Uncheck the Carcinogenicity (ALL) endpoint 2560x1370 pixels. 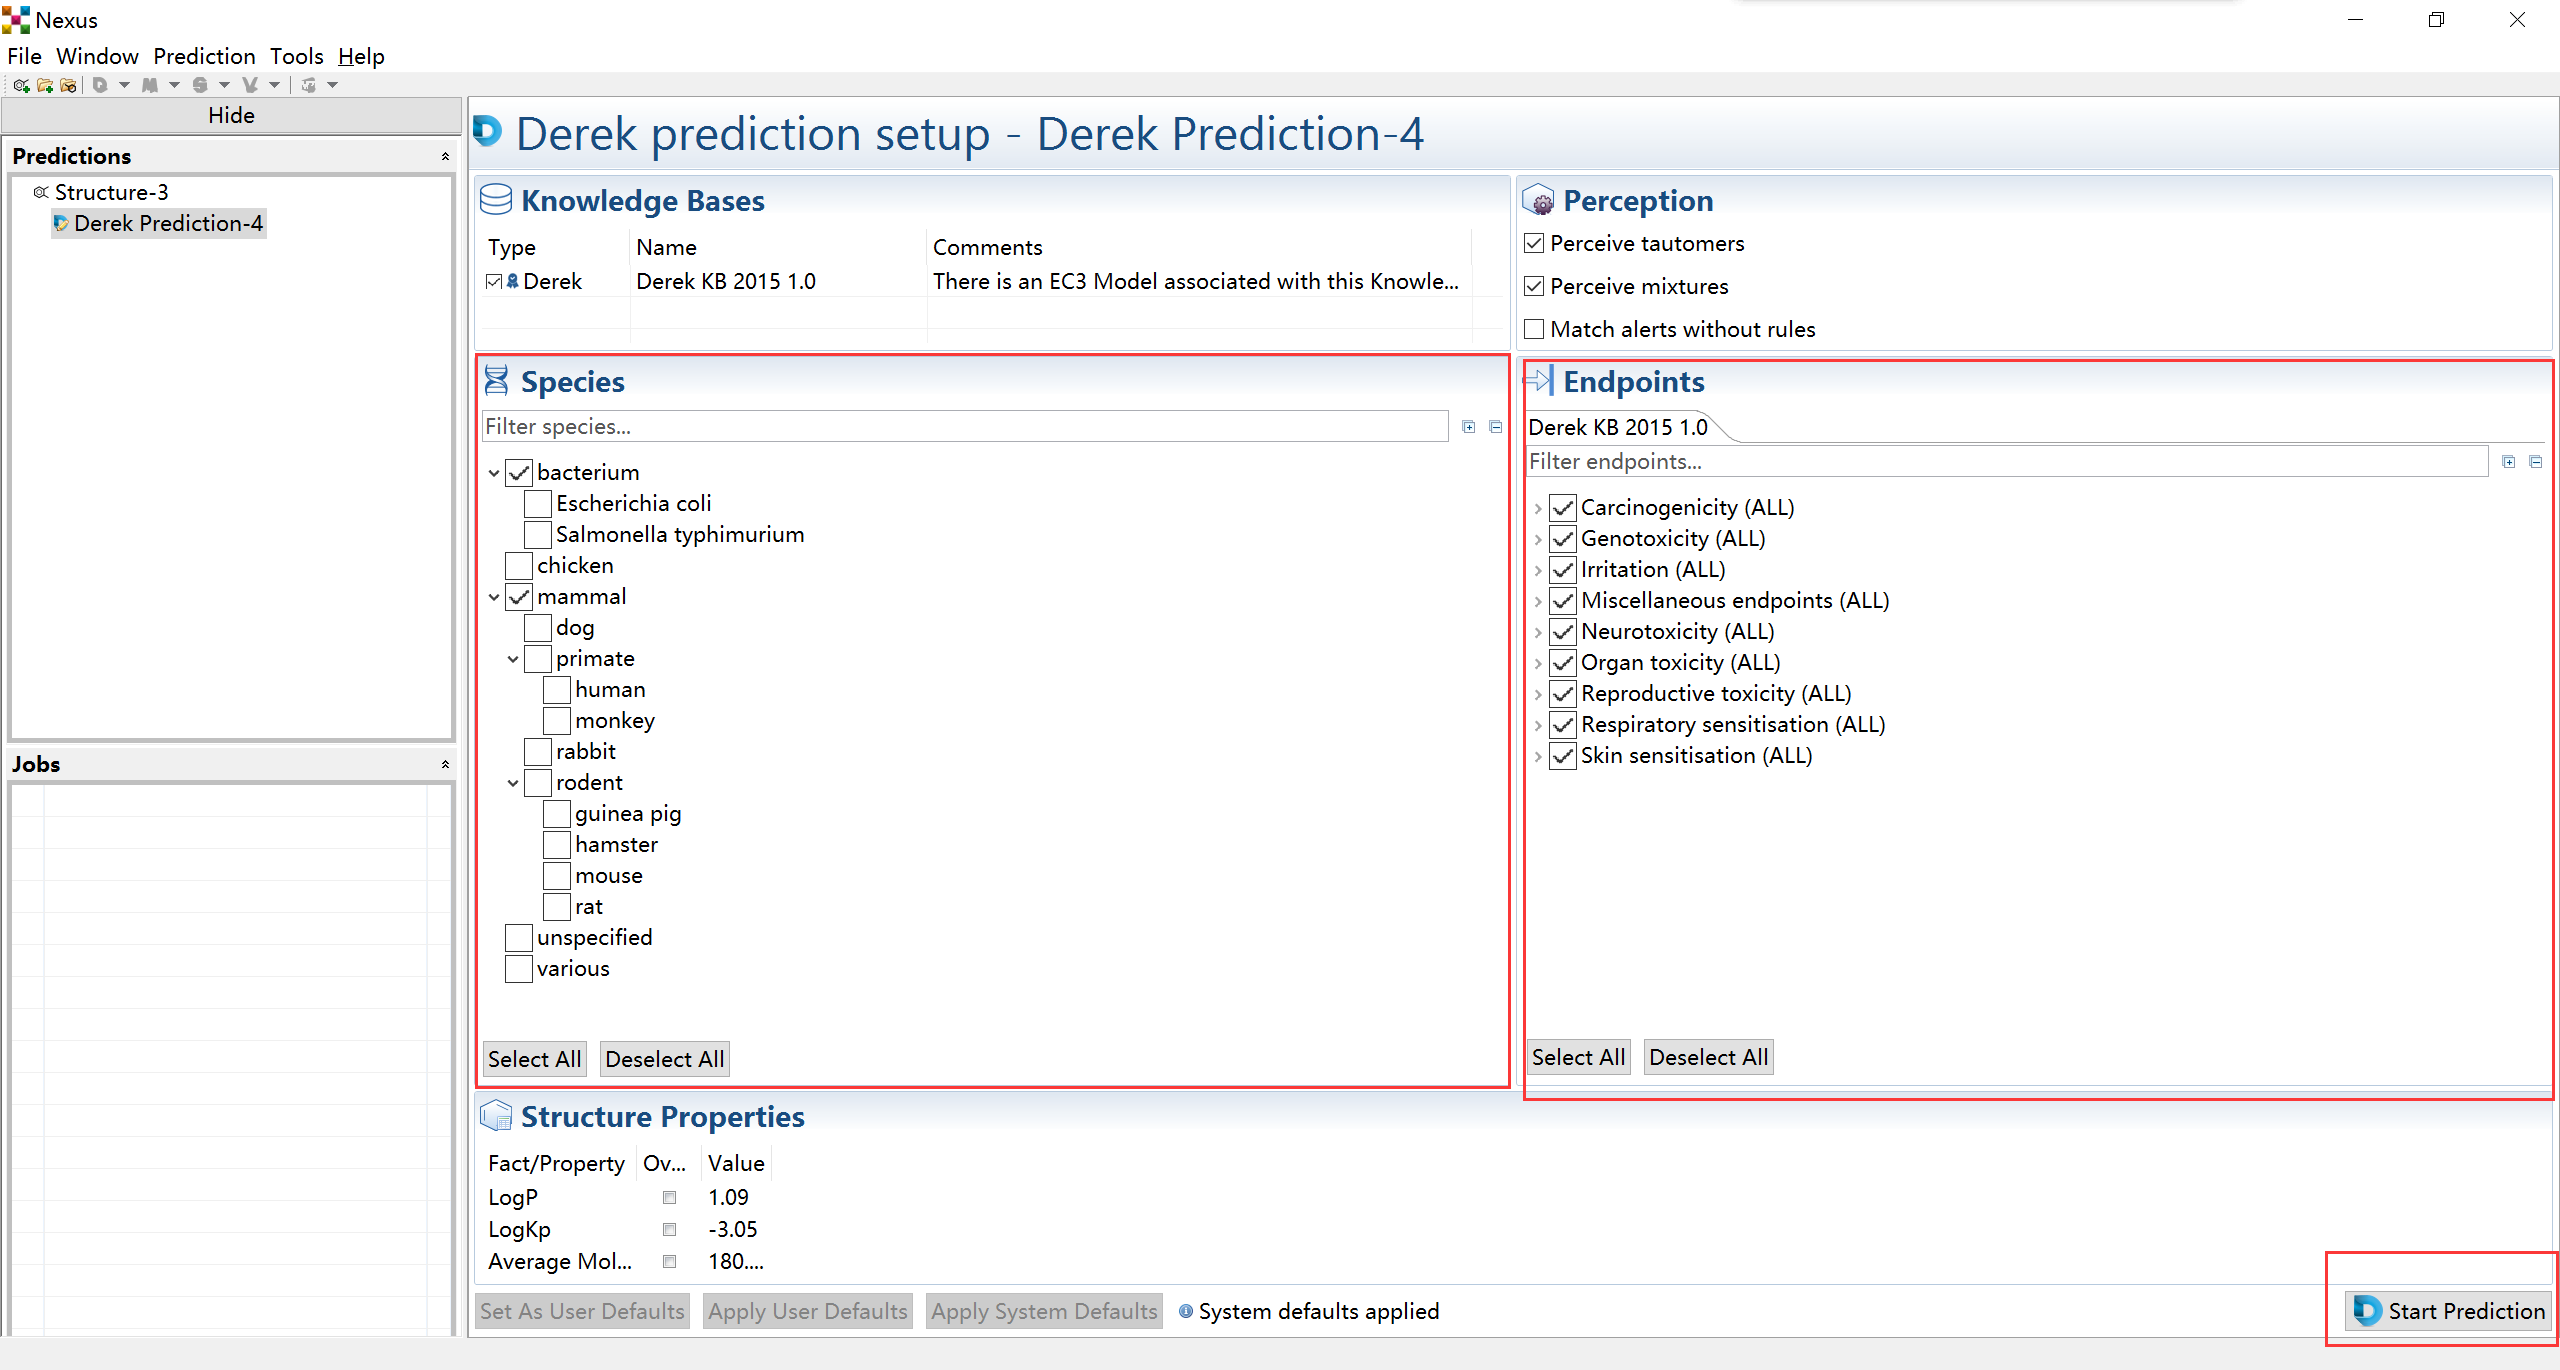coord(1563,507)
